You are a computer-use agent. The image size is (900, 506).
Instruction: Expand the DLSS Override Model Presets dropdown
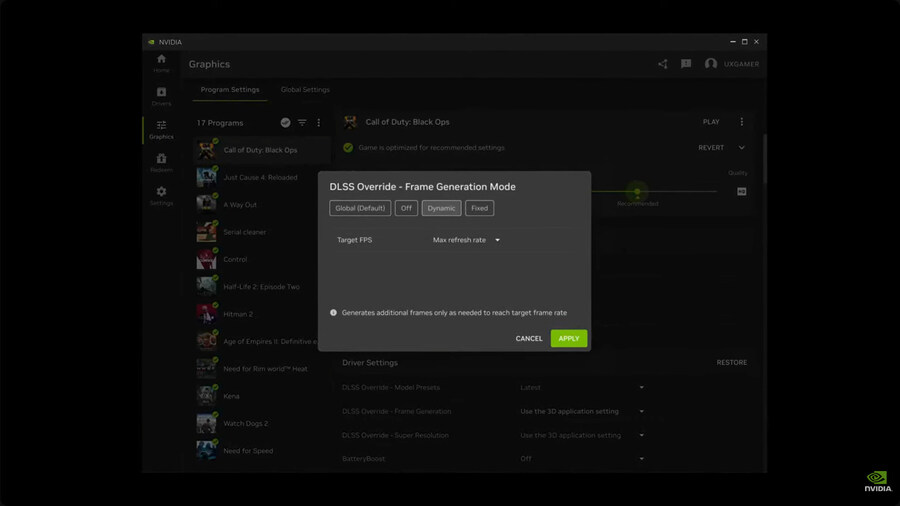tap(581, 387)
